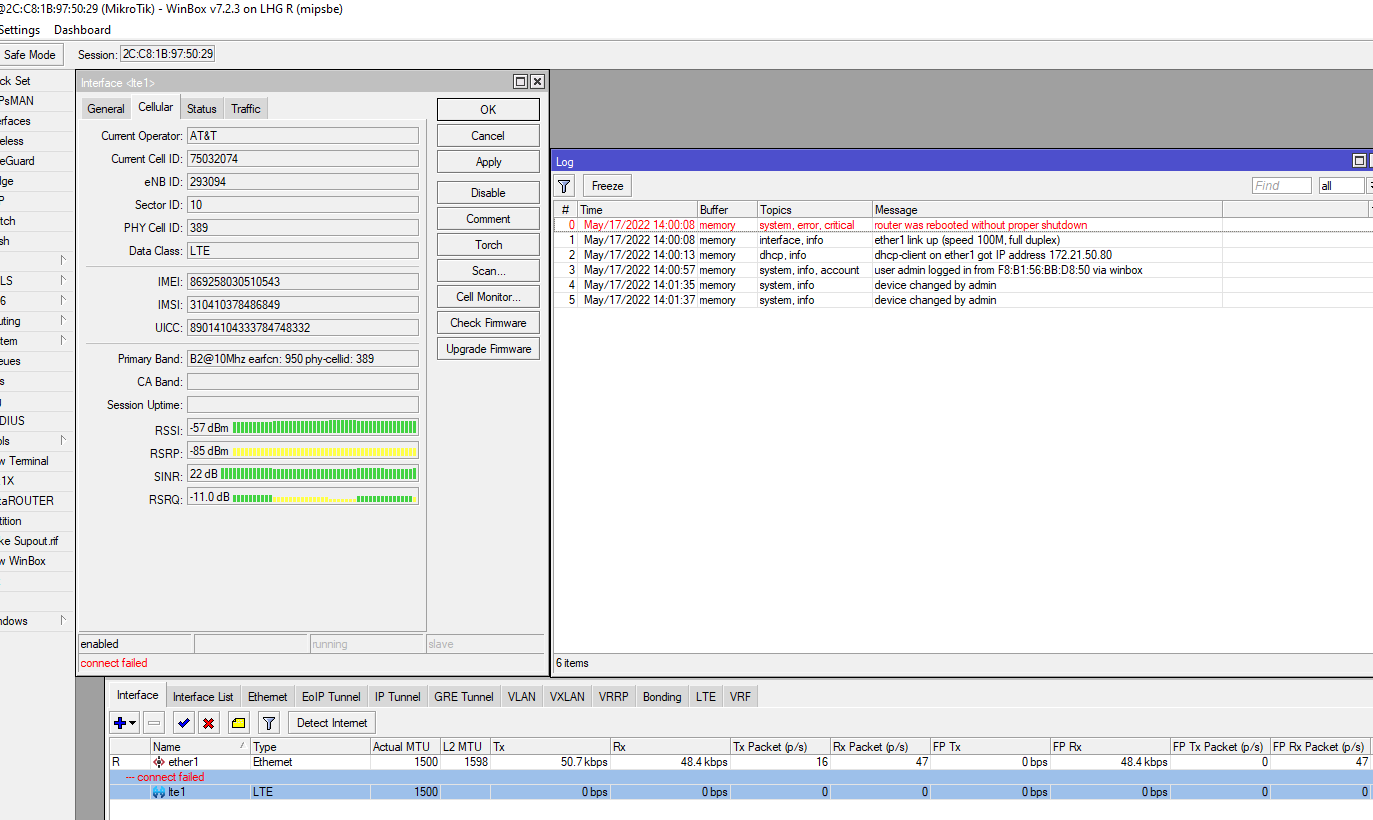Open the Settings menu
The height and width of the screenshot is (820, 1373).
(x=19, y=30)
